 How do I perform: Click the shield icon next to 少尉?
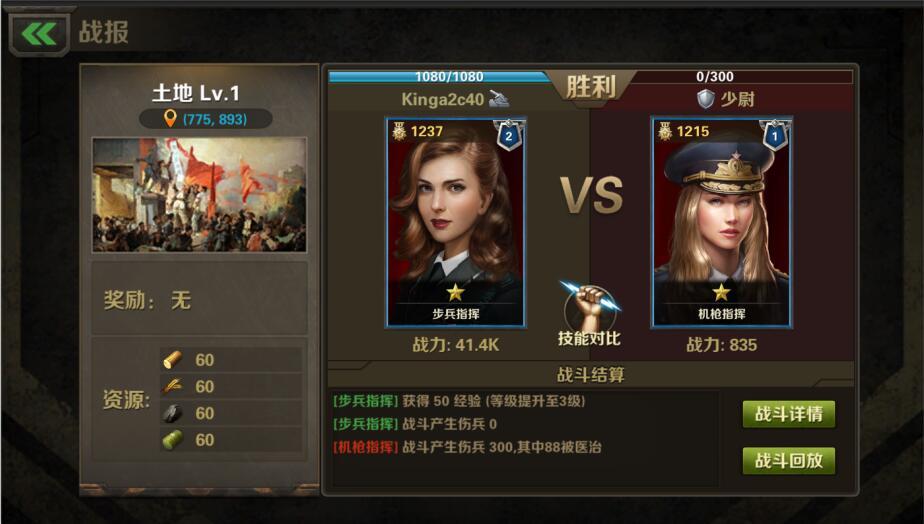point(705,98)
